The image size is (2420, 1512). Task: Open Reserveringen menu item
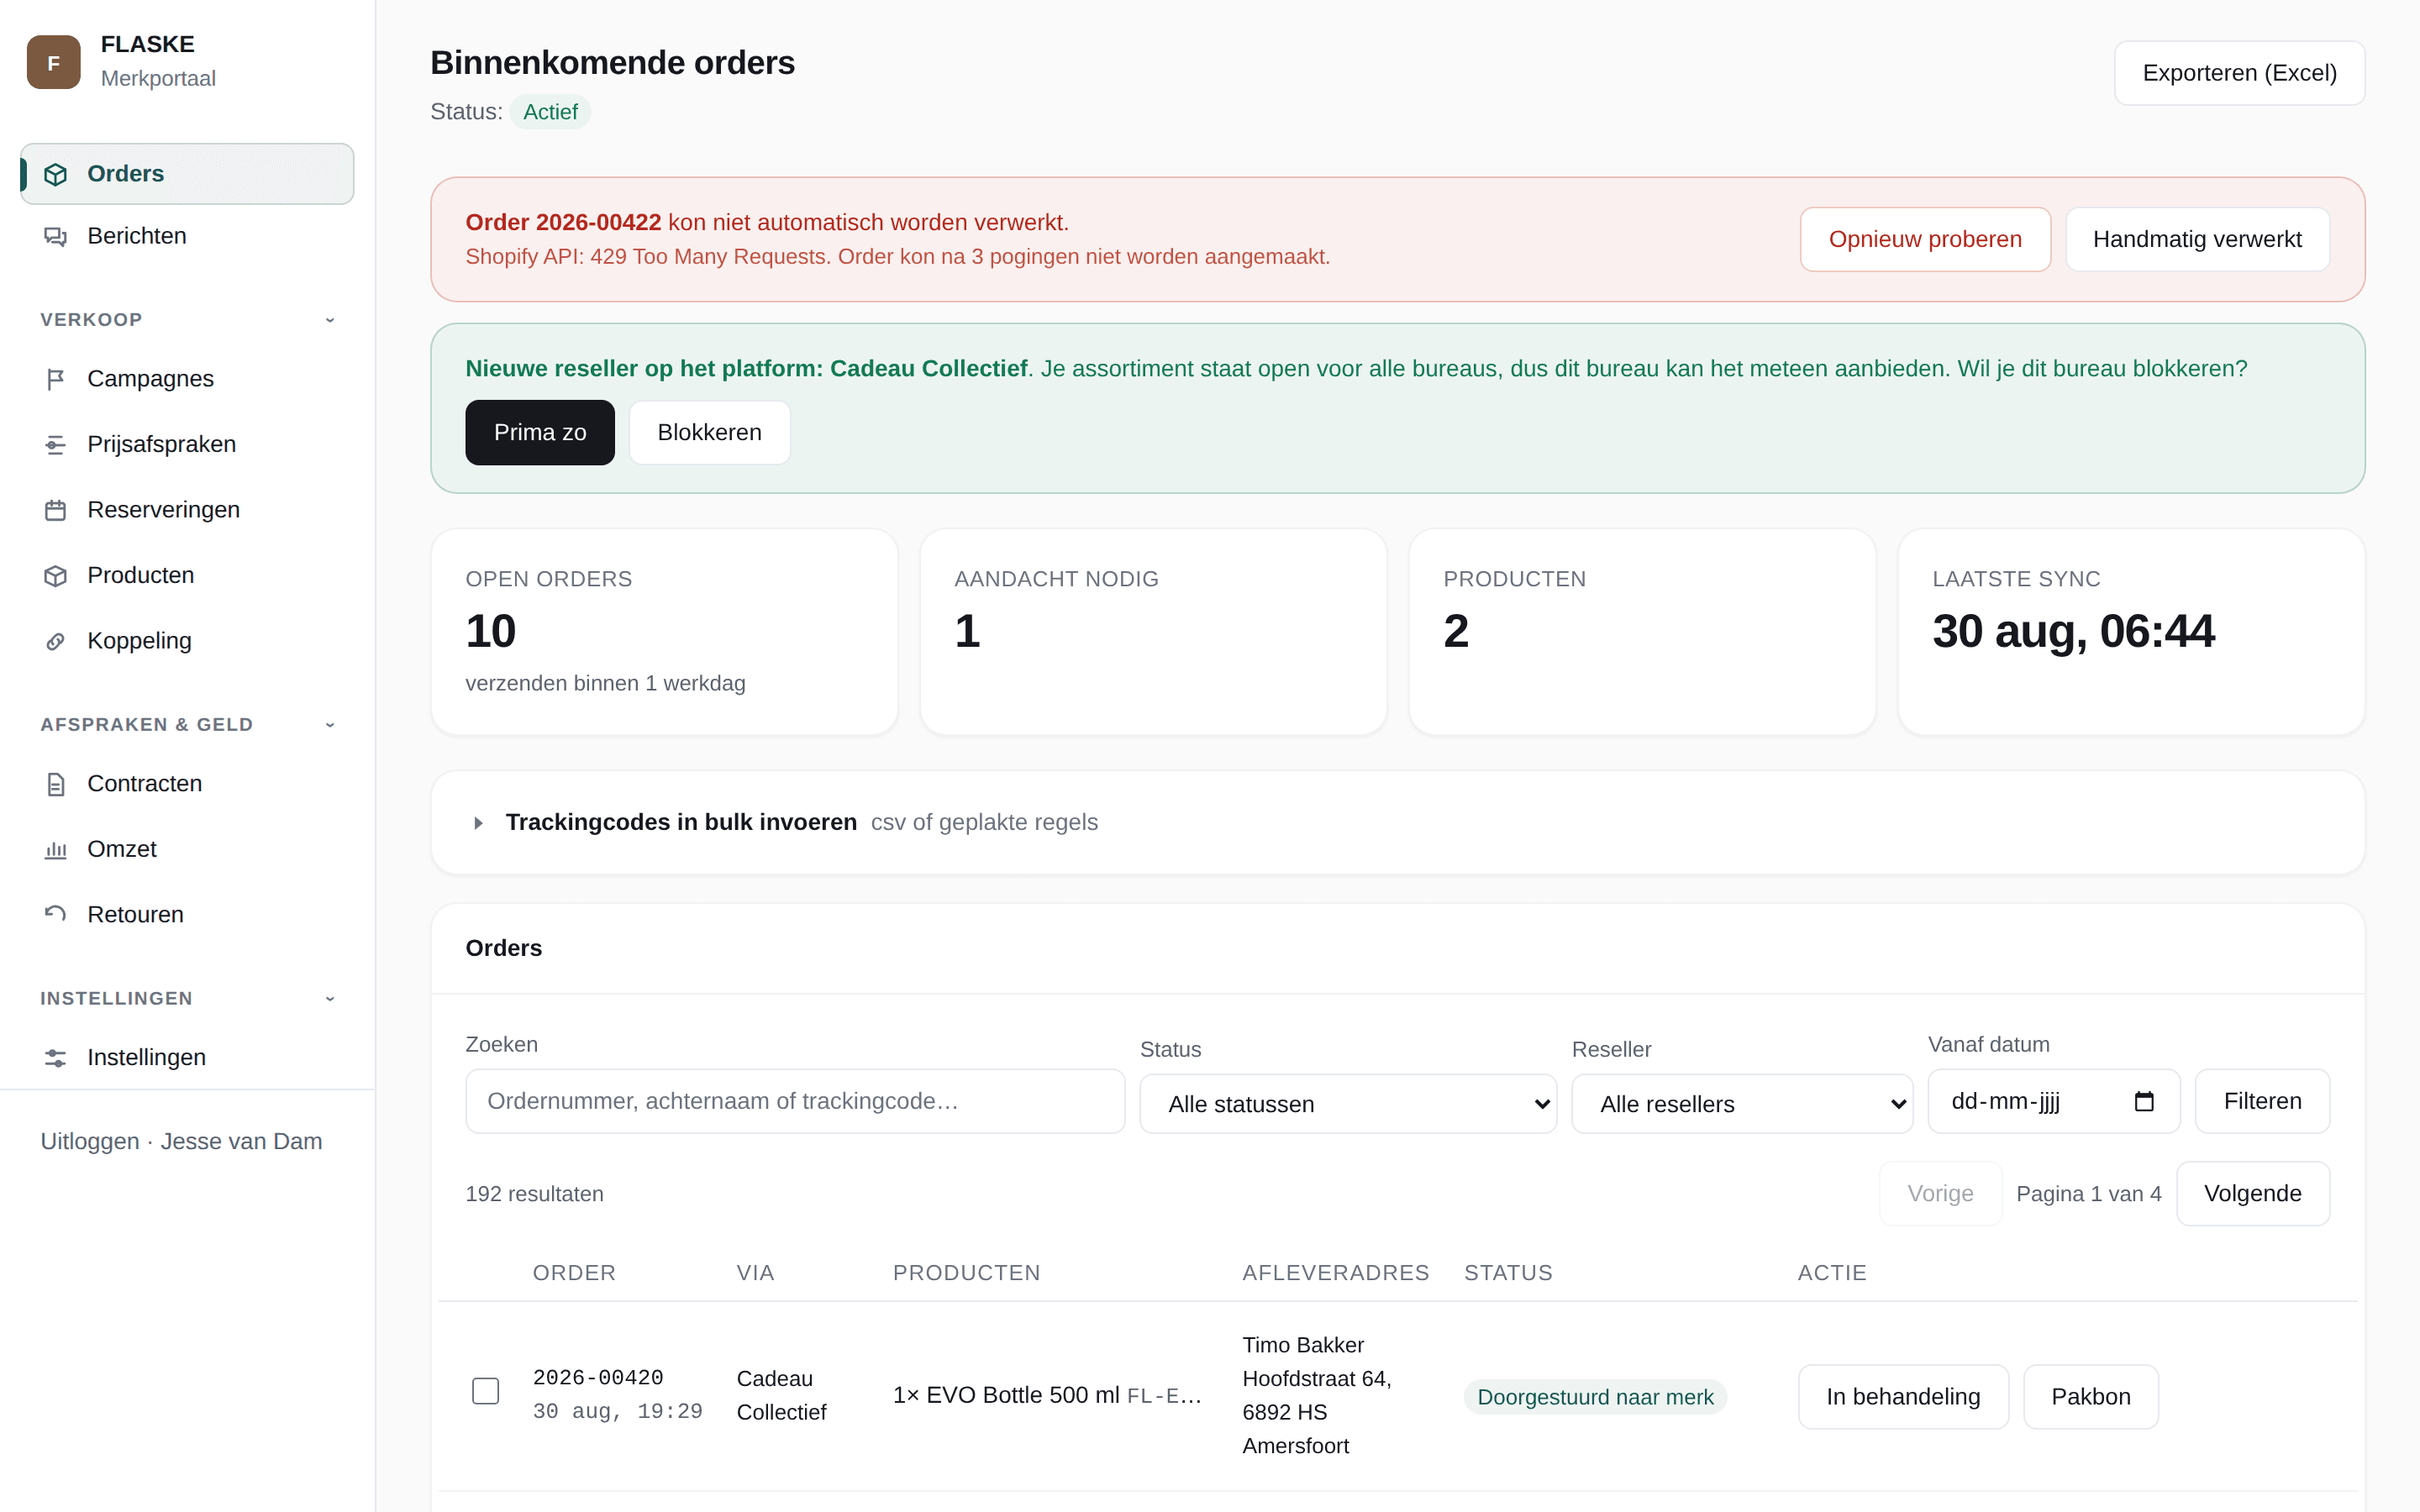187,510
